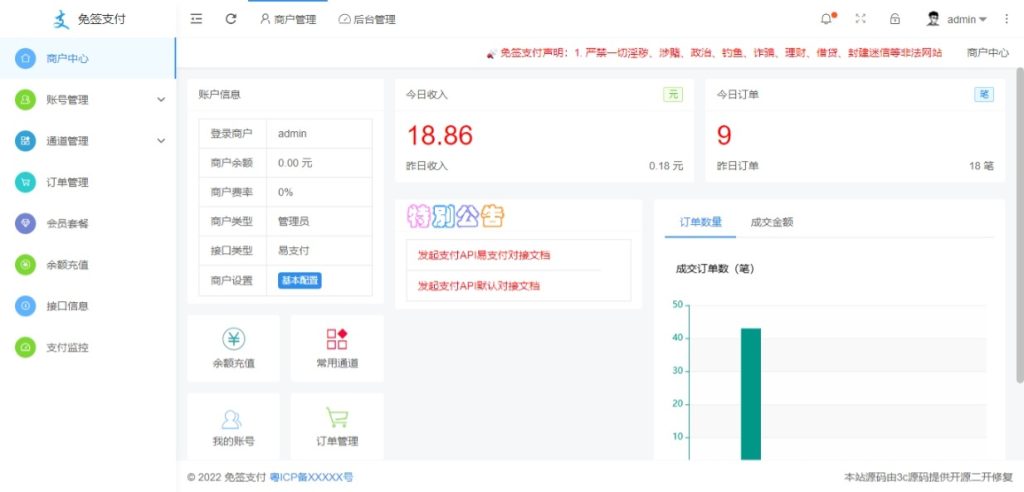The image size is (1024, 492).
Task: Open the 常用通道 shortcut icon
Action: pyautogui.click(x=336, y=339)
